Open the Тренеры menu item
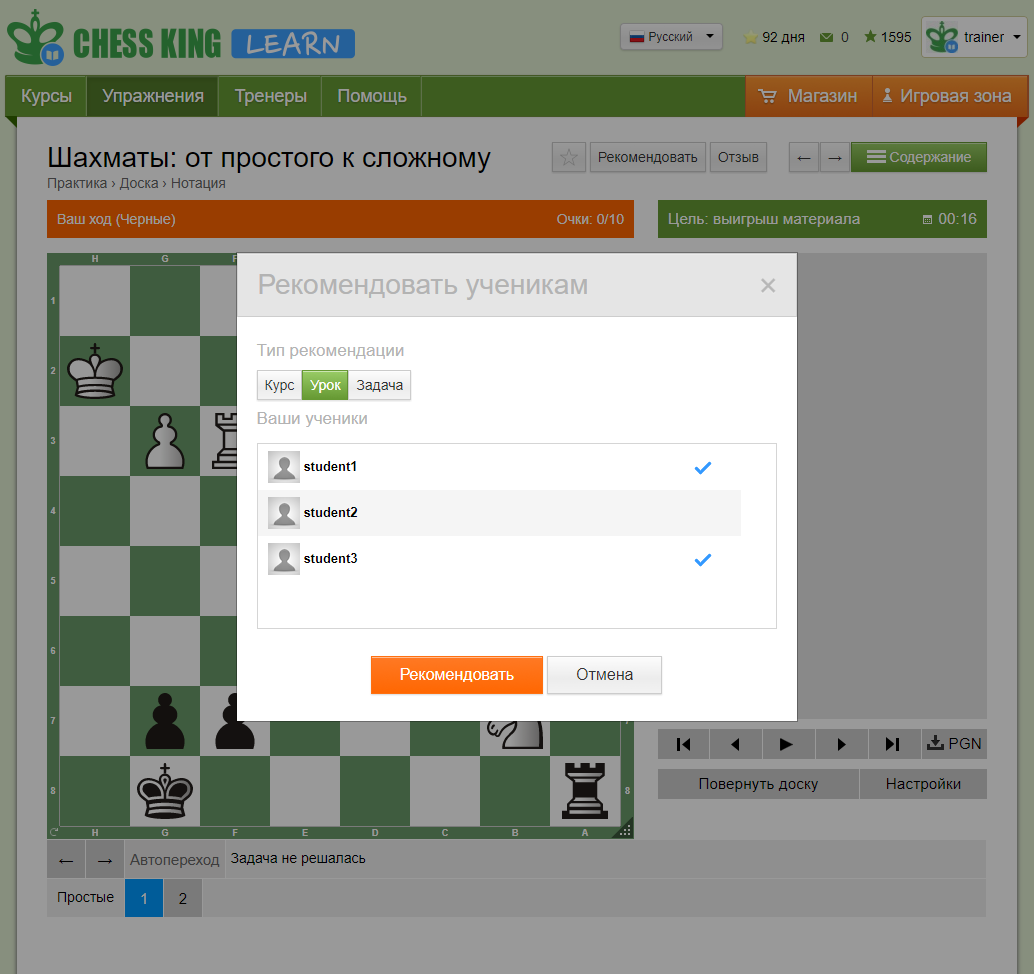Image resolution: width=1034 pixels, height=974 pixels. tap(270, 96)
